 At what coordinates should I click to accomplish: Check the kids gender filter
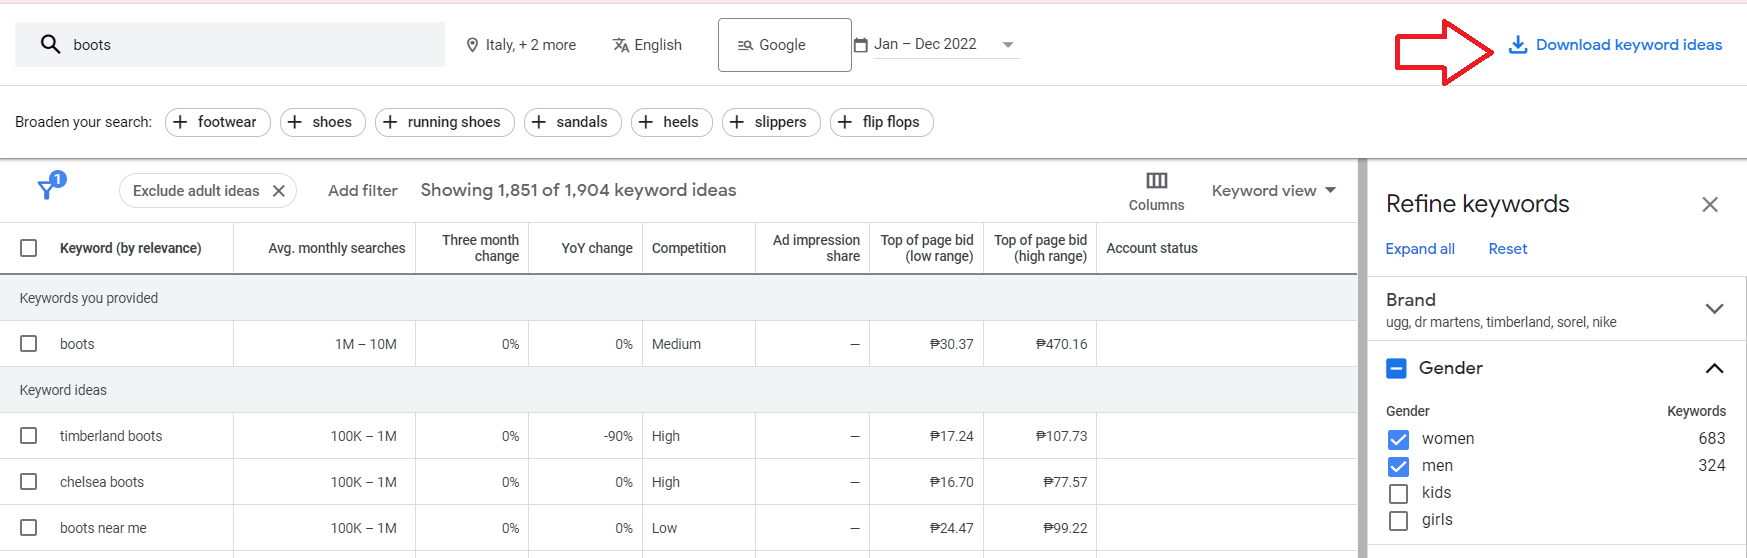(1398, 494)
